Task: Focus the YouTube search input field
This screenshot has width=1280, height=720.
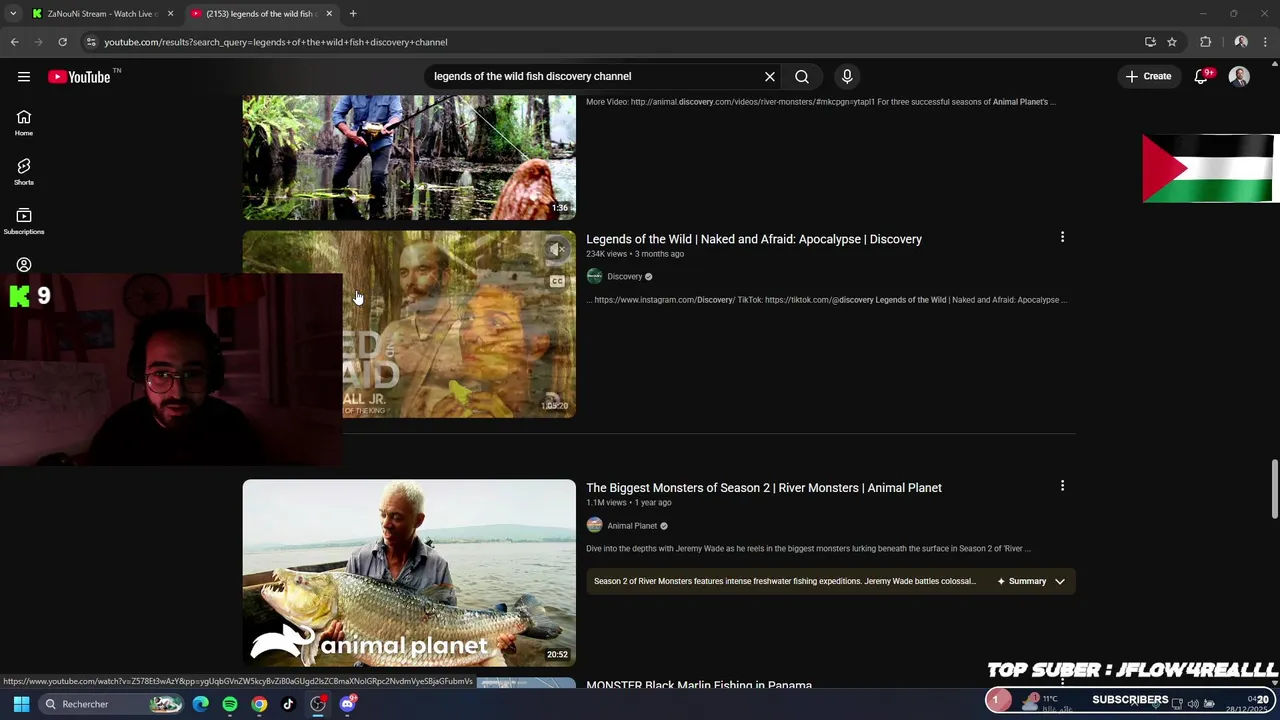Action: 595,76
